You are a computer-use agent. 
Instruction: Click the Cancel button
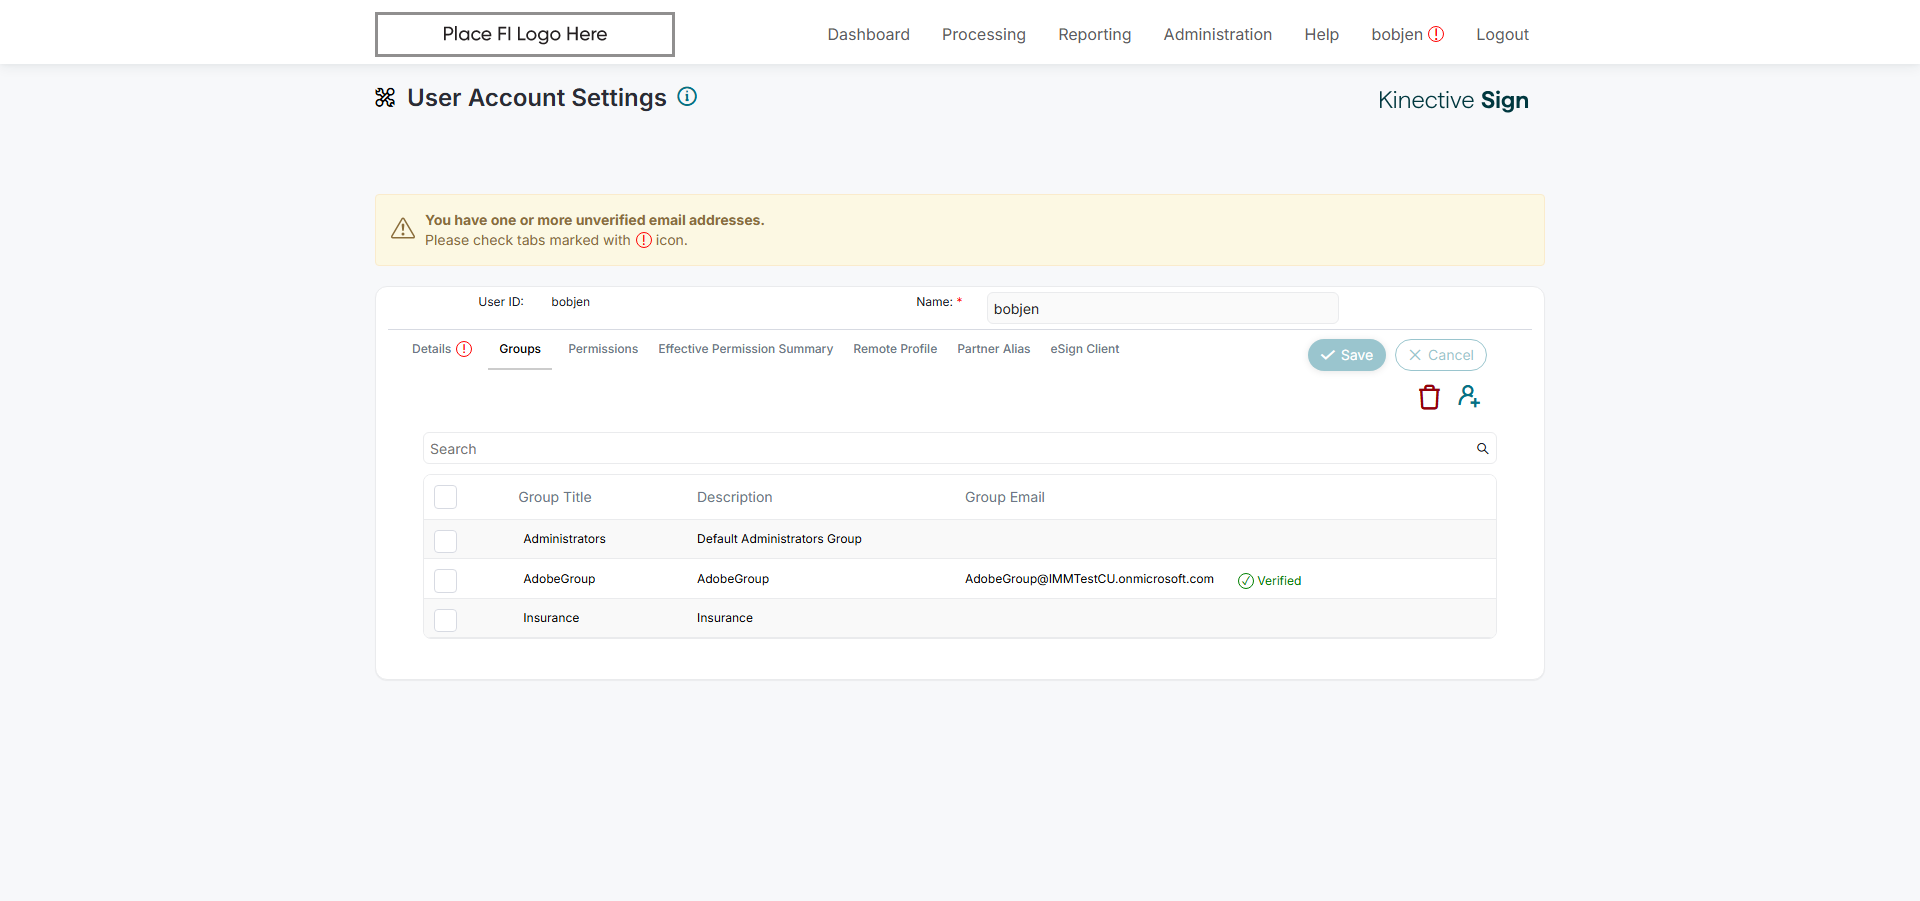(x=1440, y=355)
